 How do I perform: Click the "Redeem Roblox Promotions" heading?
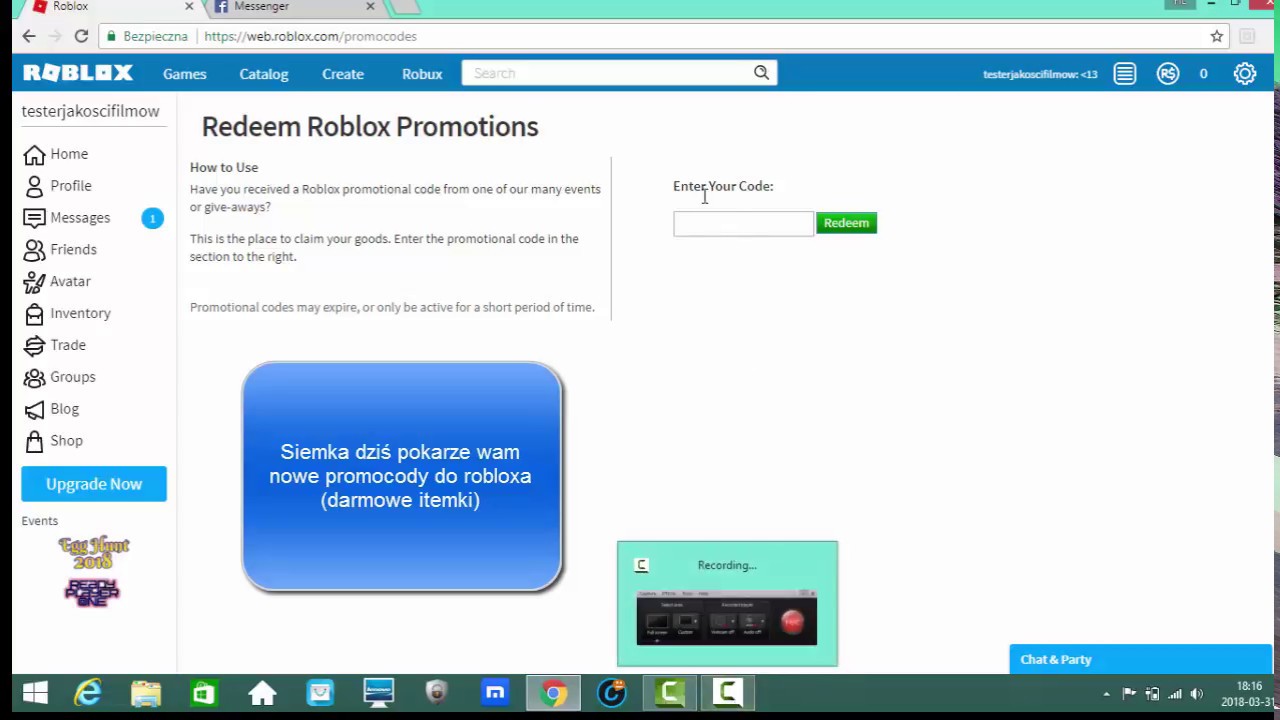370,127
